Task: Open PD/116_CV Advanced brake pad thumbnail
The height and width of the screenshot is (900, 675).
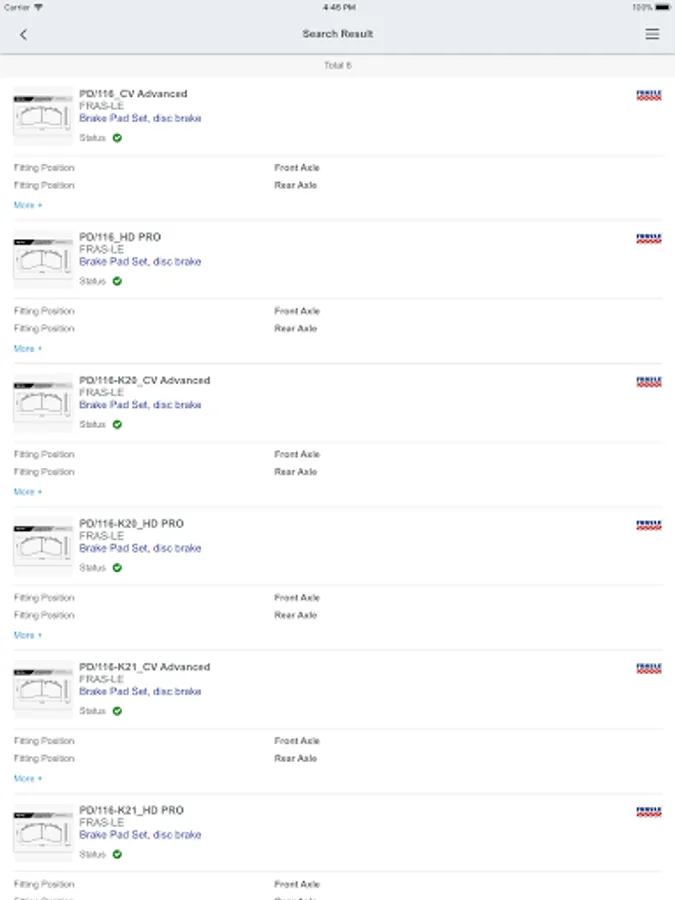Action: (43, 115)
